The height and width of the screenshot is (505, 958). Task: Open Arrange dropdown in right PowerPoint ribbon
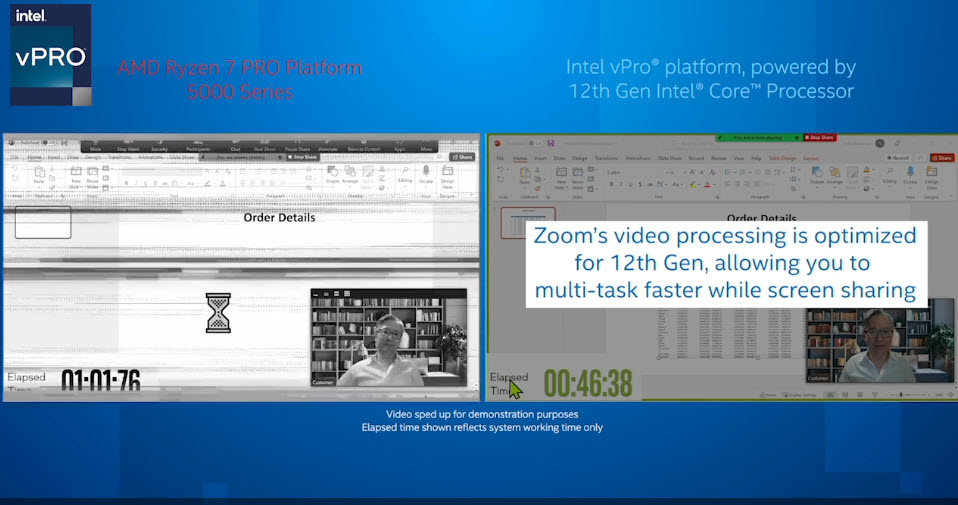tap(835, 176)
